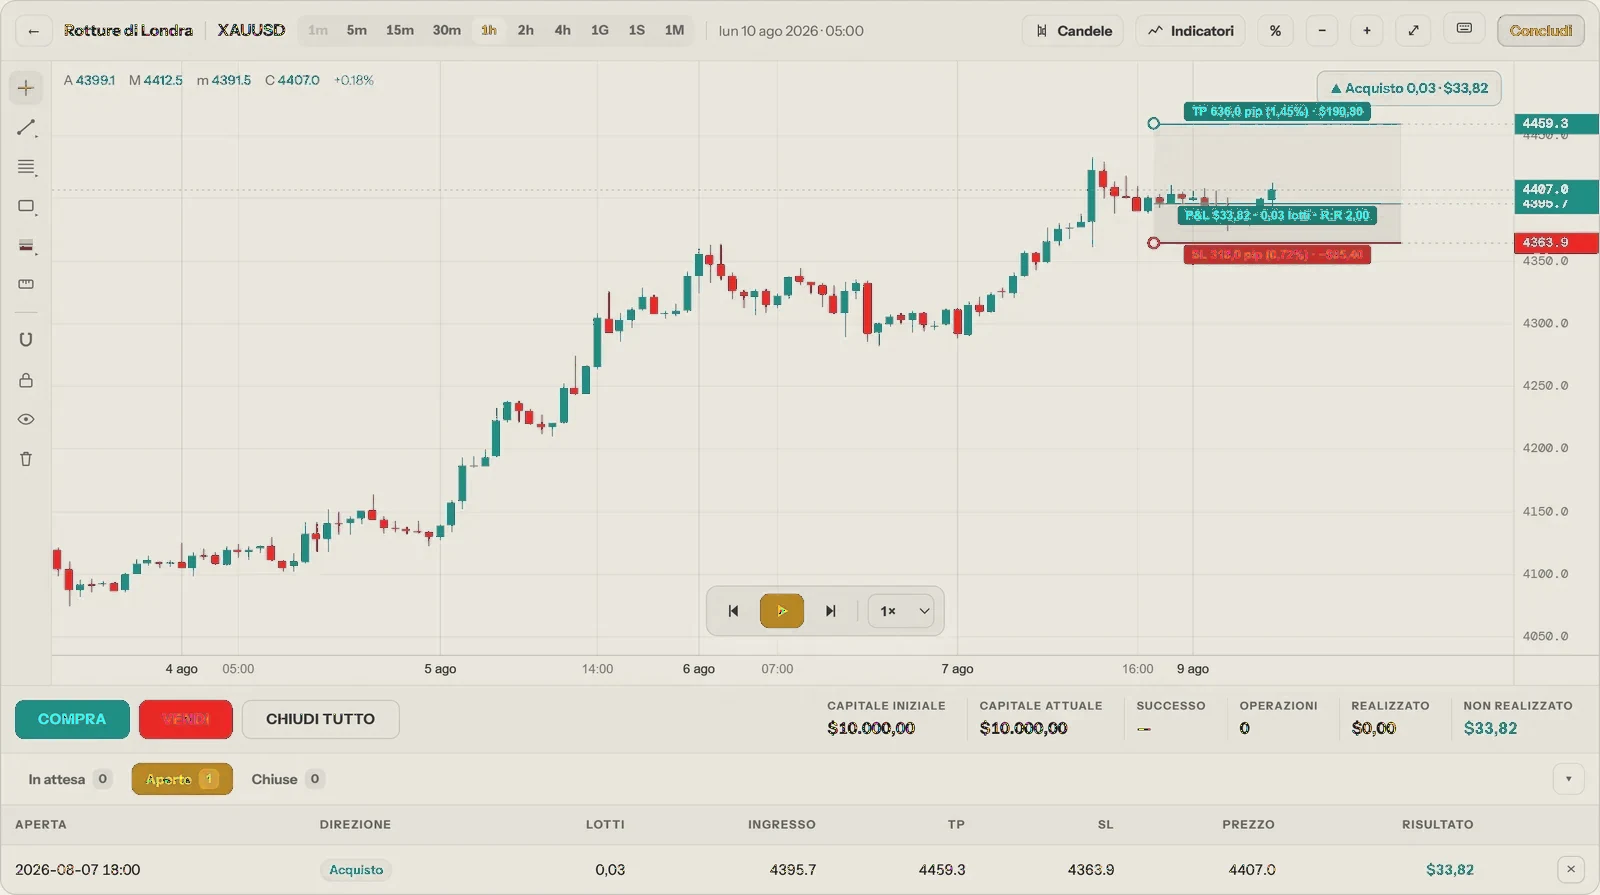This screenshot has height=895, width=1600.
Task: Open the Chiuse trades tab
Action: point(287,779)
